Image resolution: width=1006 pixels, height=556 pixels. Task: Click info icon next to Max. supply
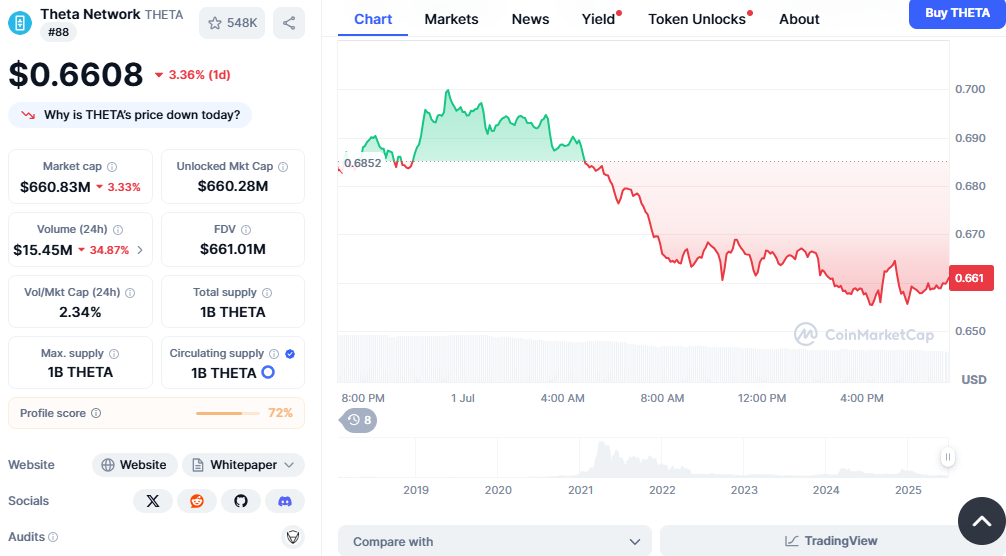114,353
